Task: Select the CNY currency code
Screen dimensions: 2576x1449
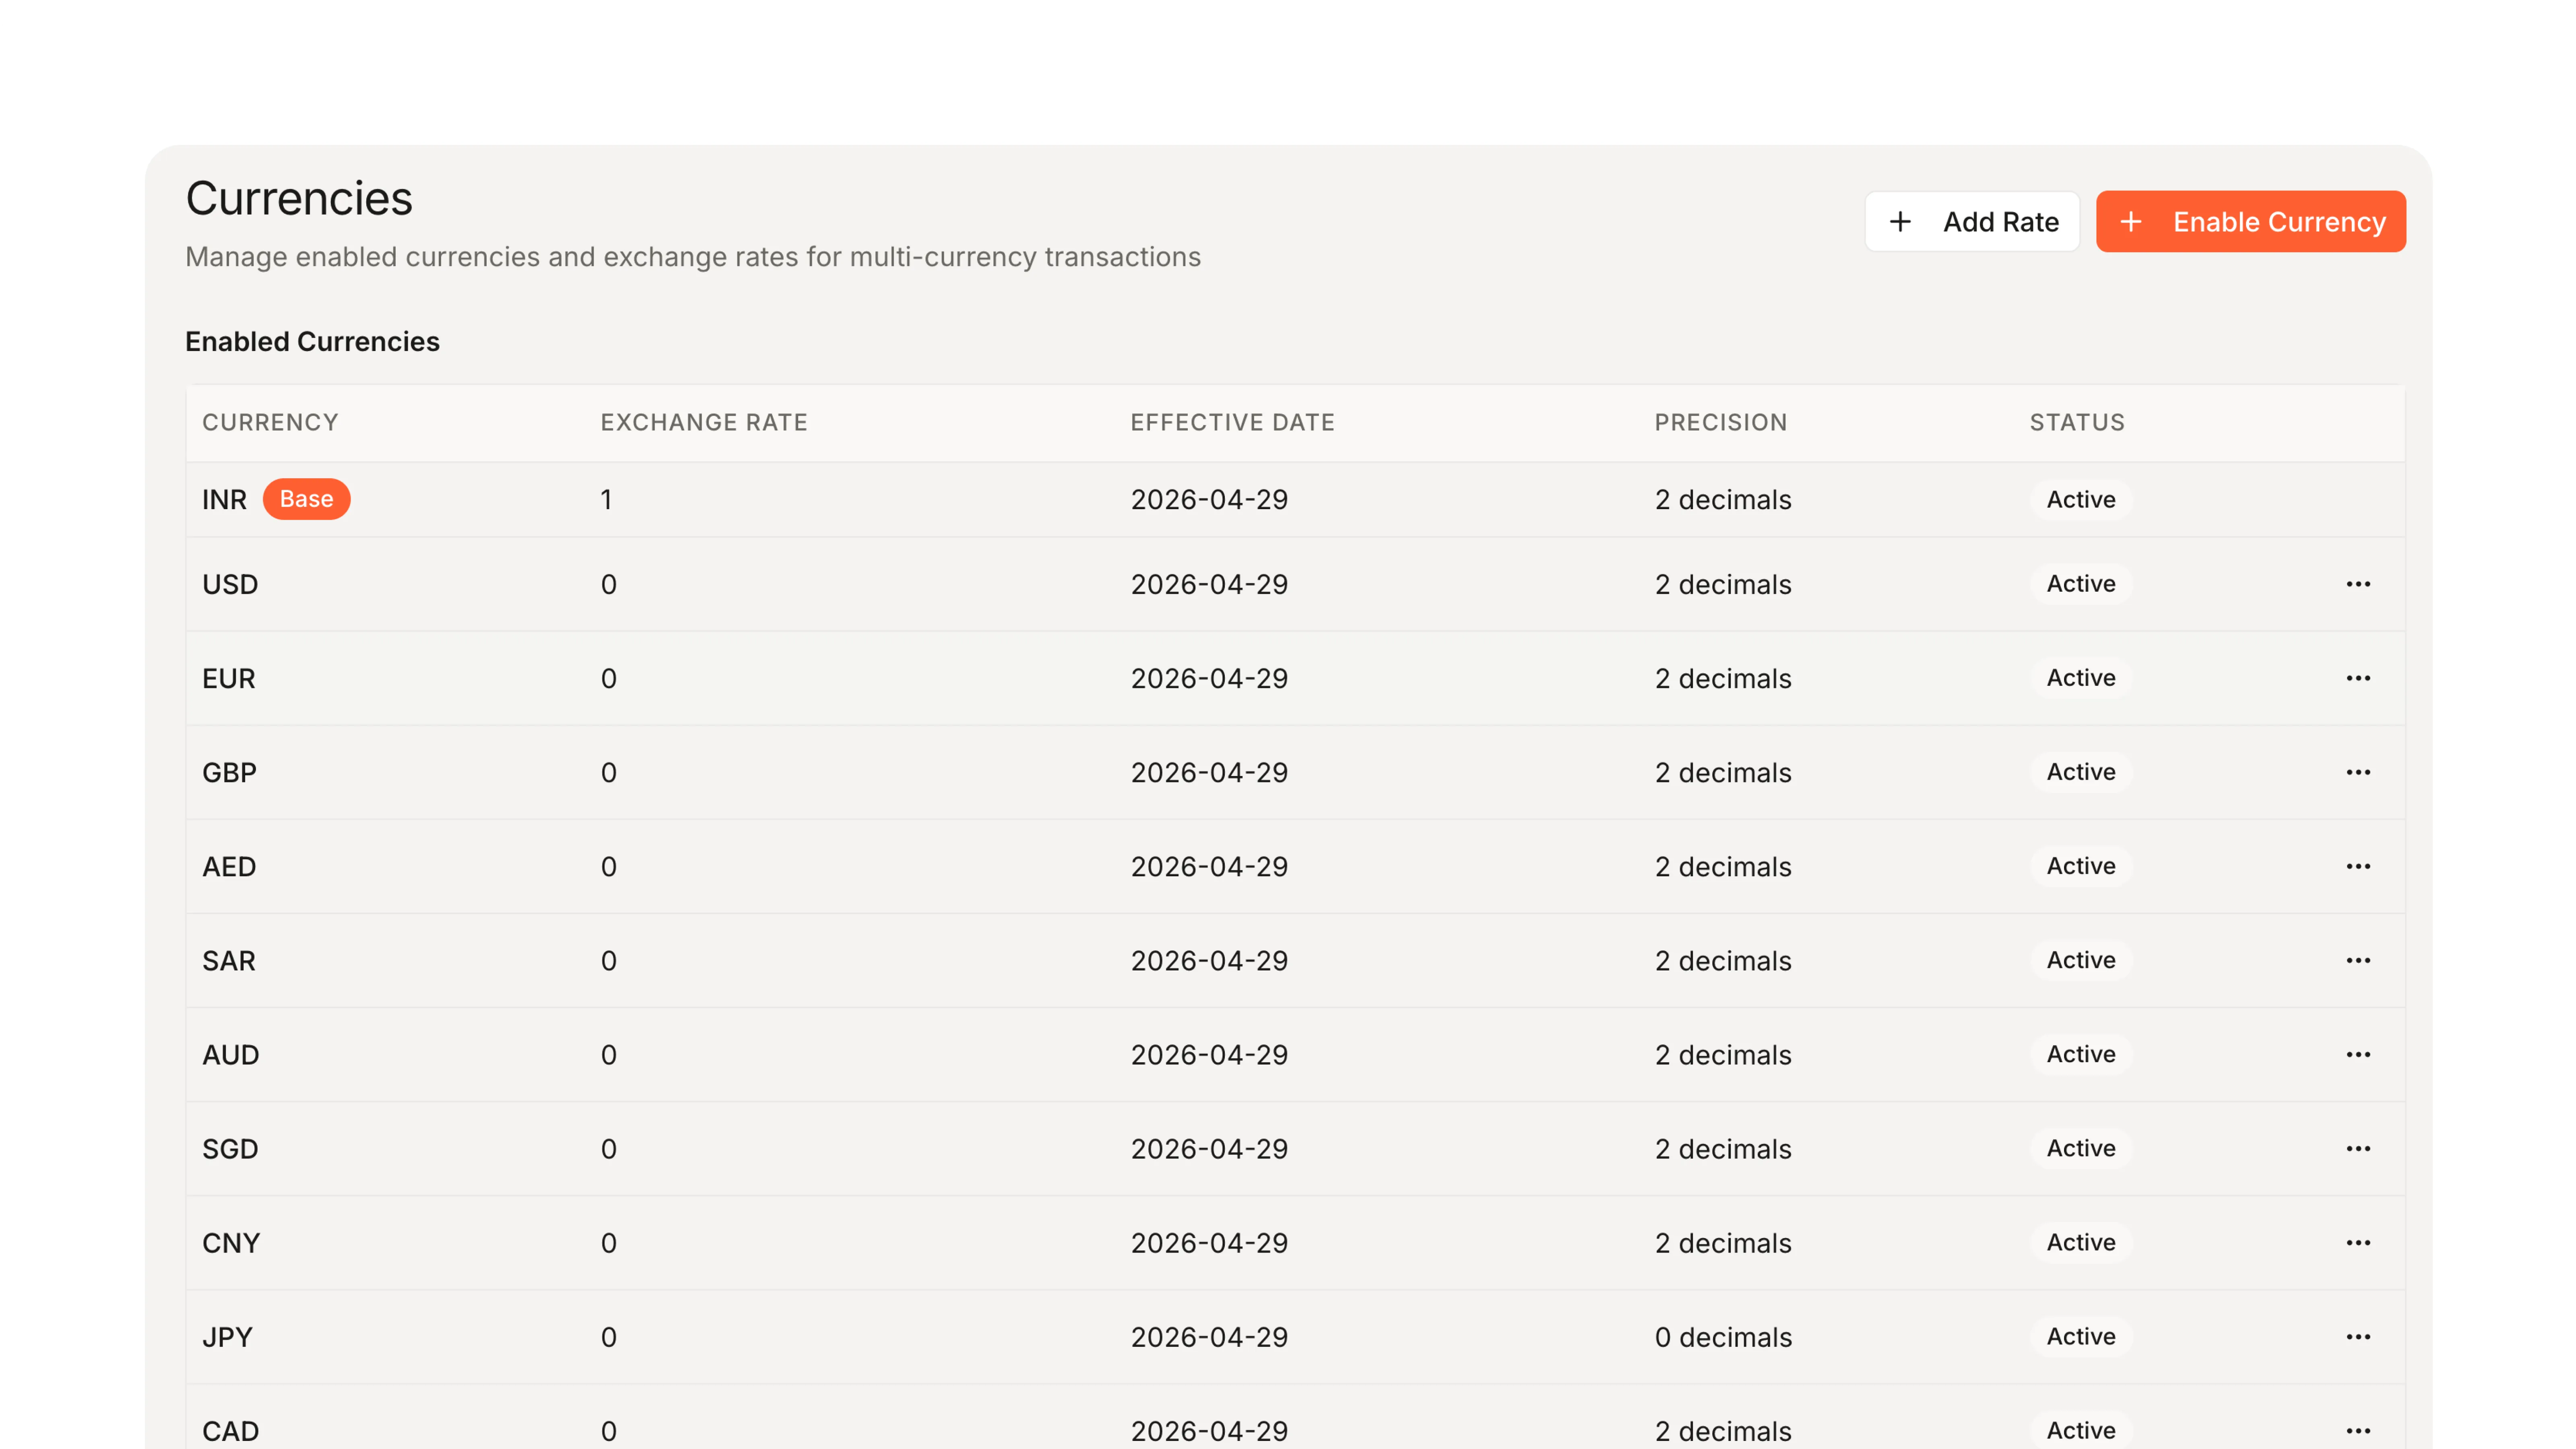Action: [x=231, y=1242]
